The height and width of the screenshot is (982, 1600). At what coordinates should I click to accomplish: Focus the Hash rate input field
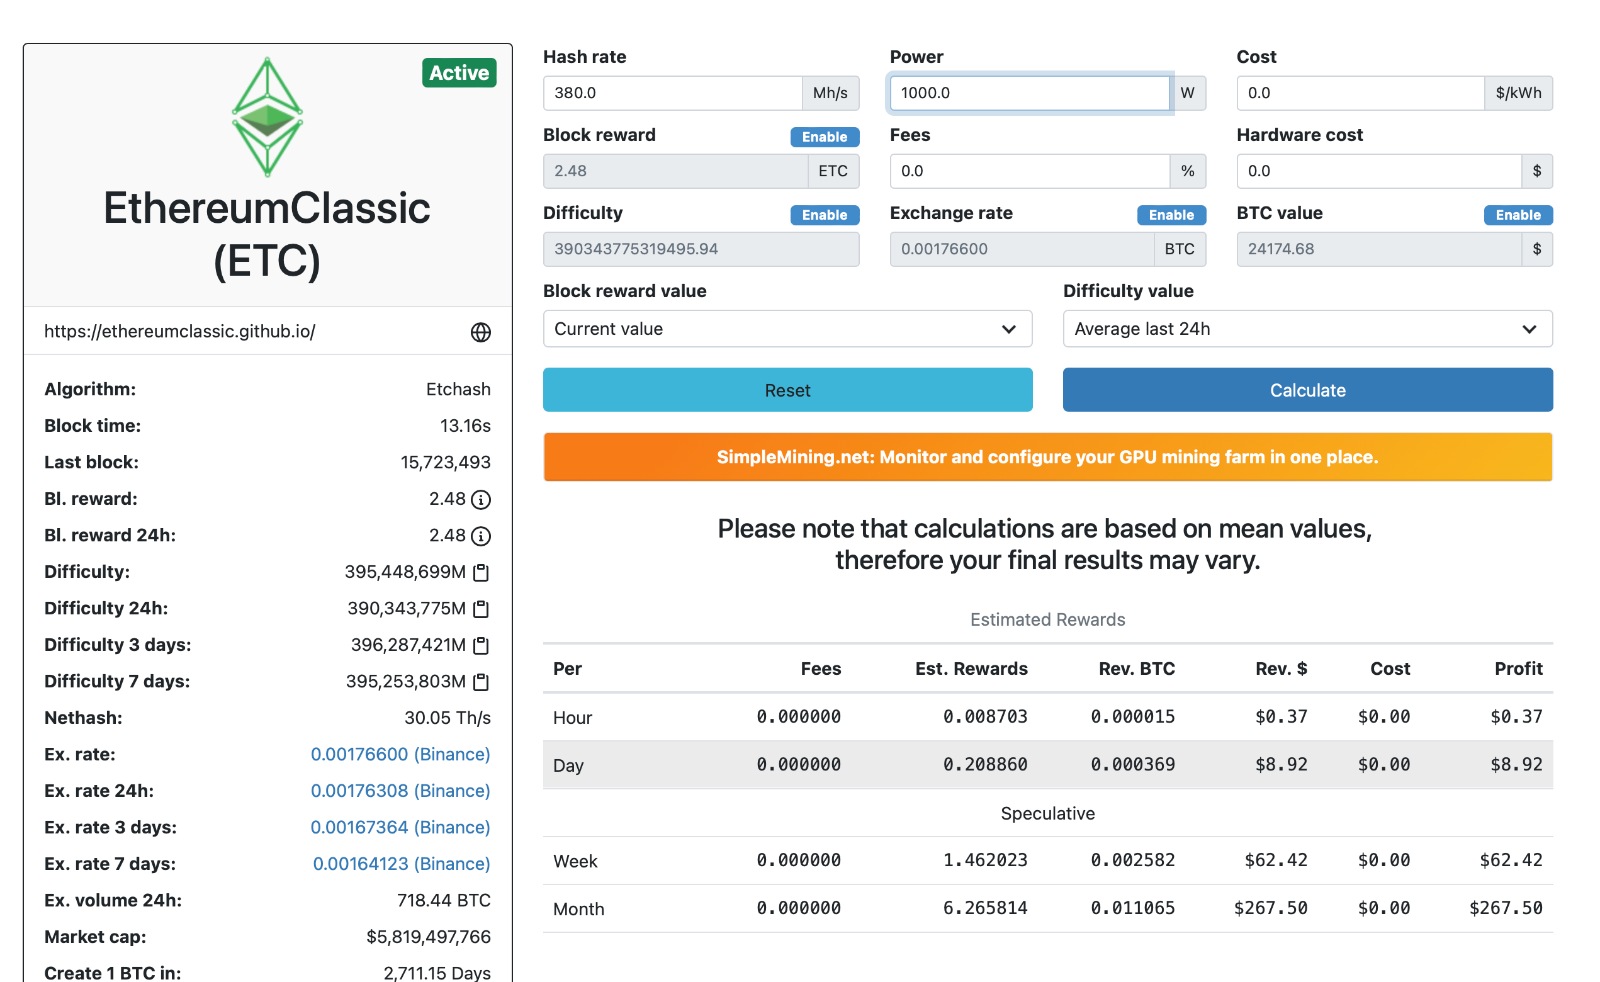673,93
